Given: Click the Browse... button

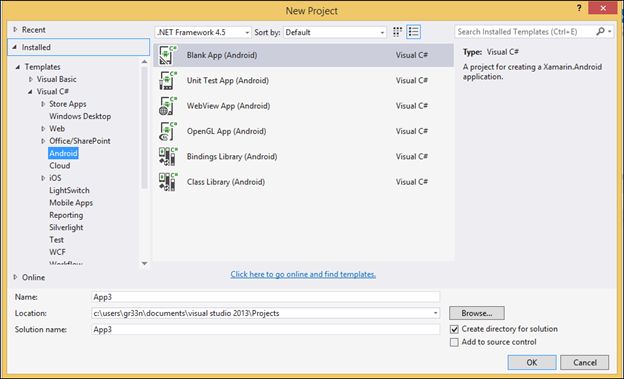Looking at the screenshot, I should (x=477, y=313).
